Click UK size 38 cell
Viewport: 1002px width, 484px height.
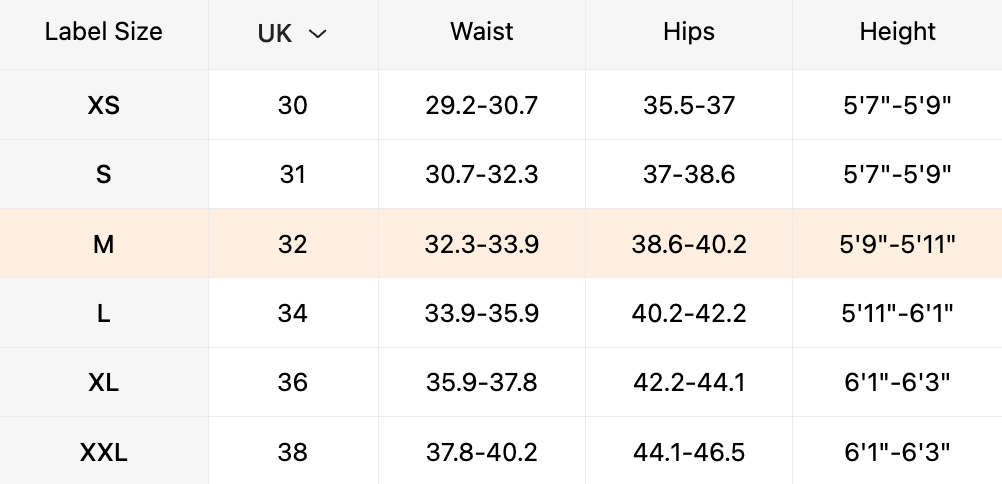(293, 452)
